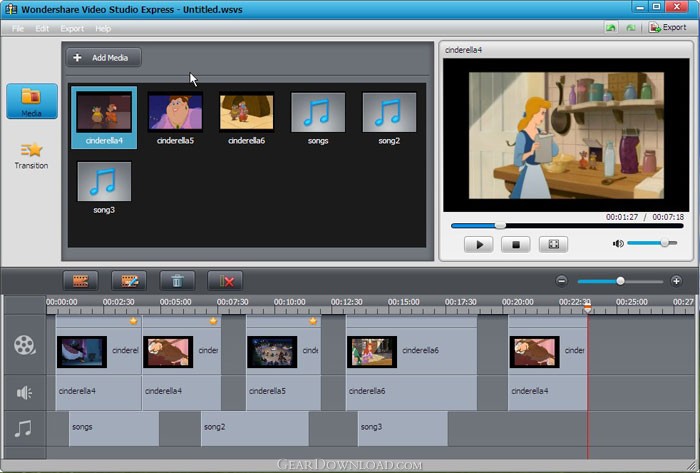
Task: Open the Edit menu
Action: (42, 29)
